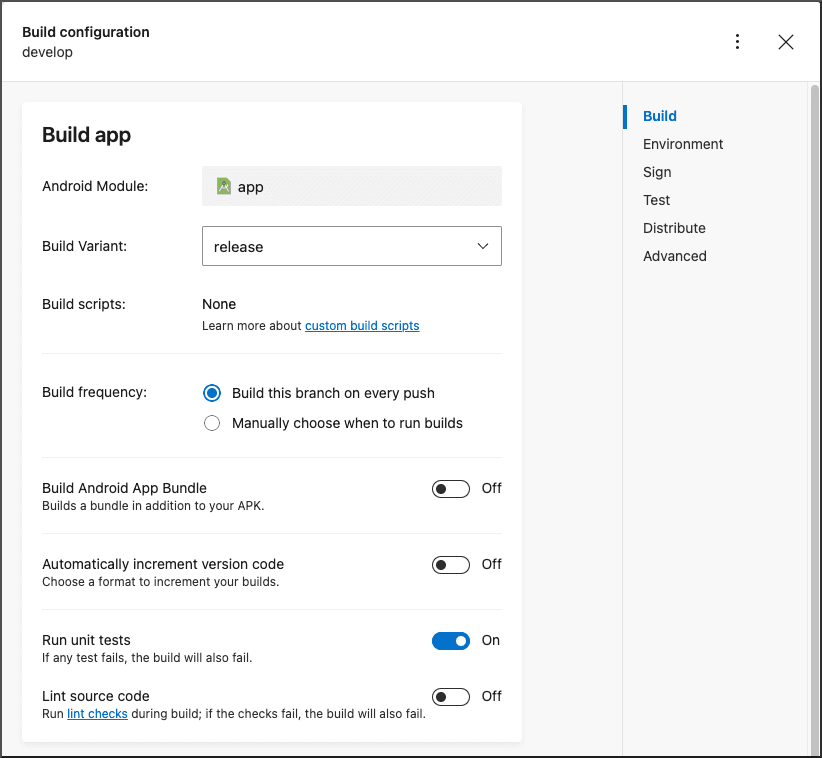Click the Build Variant chevron arrow
822x758 pixels.
point(483,246)
